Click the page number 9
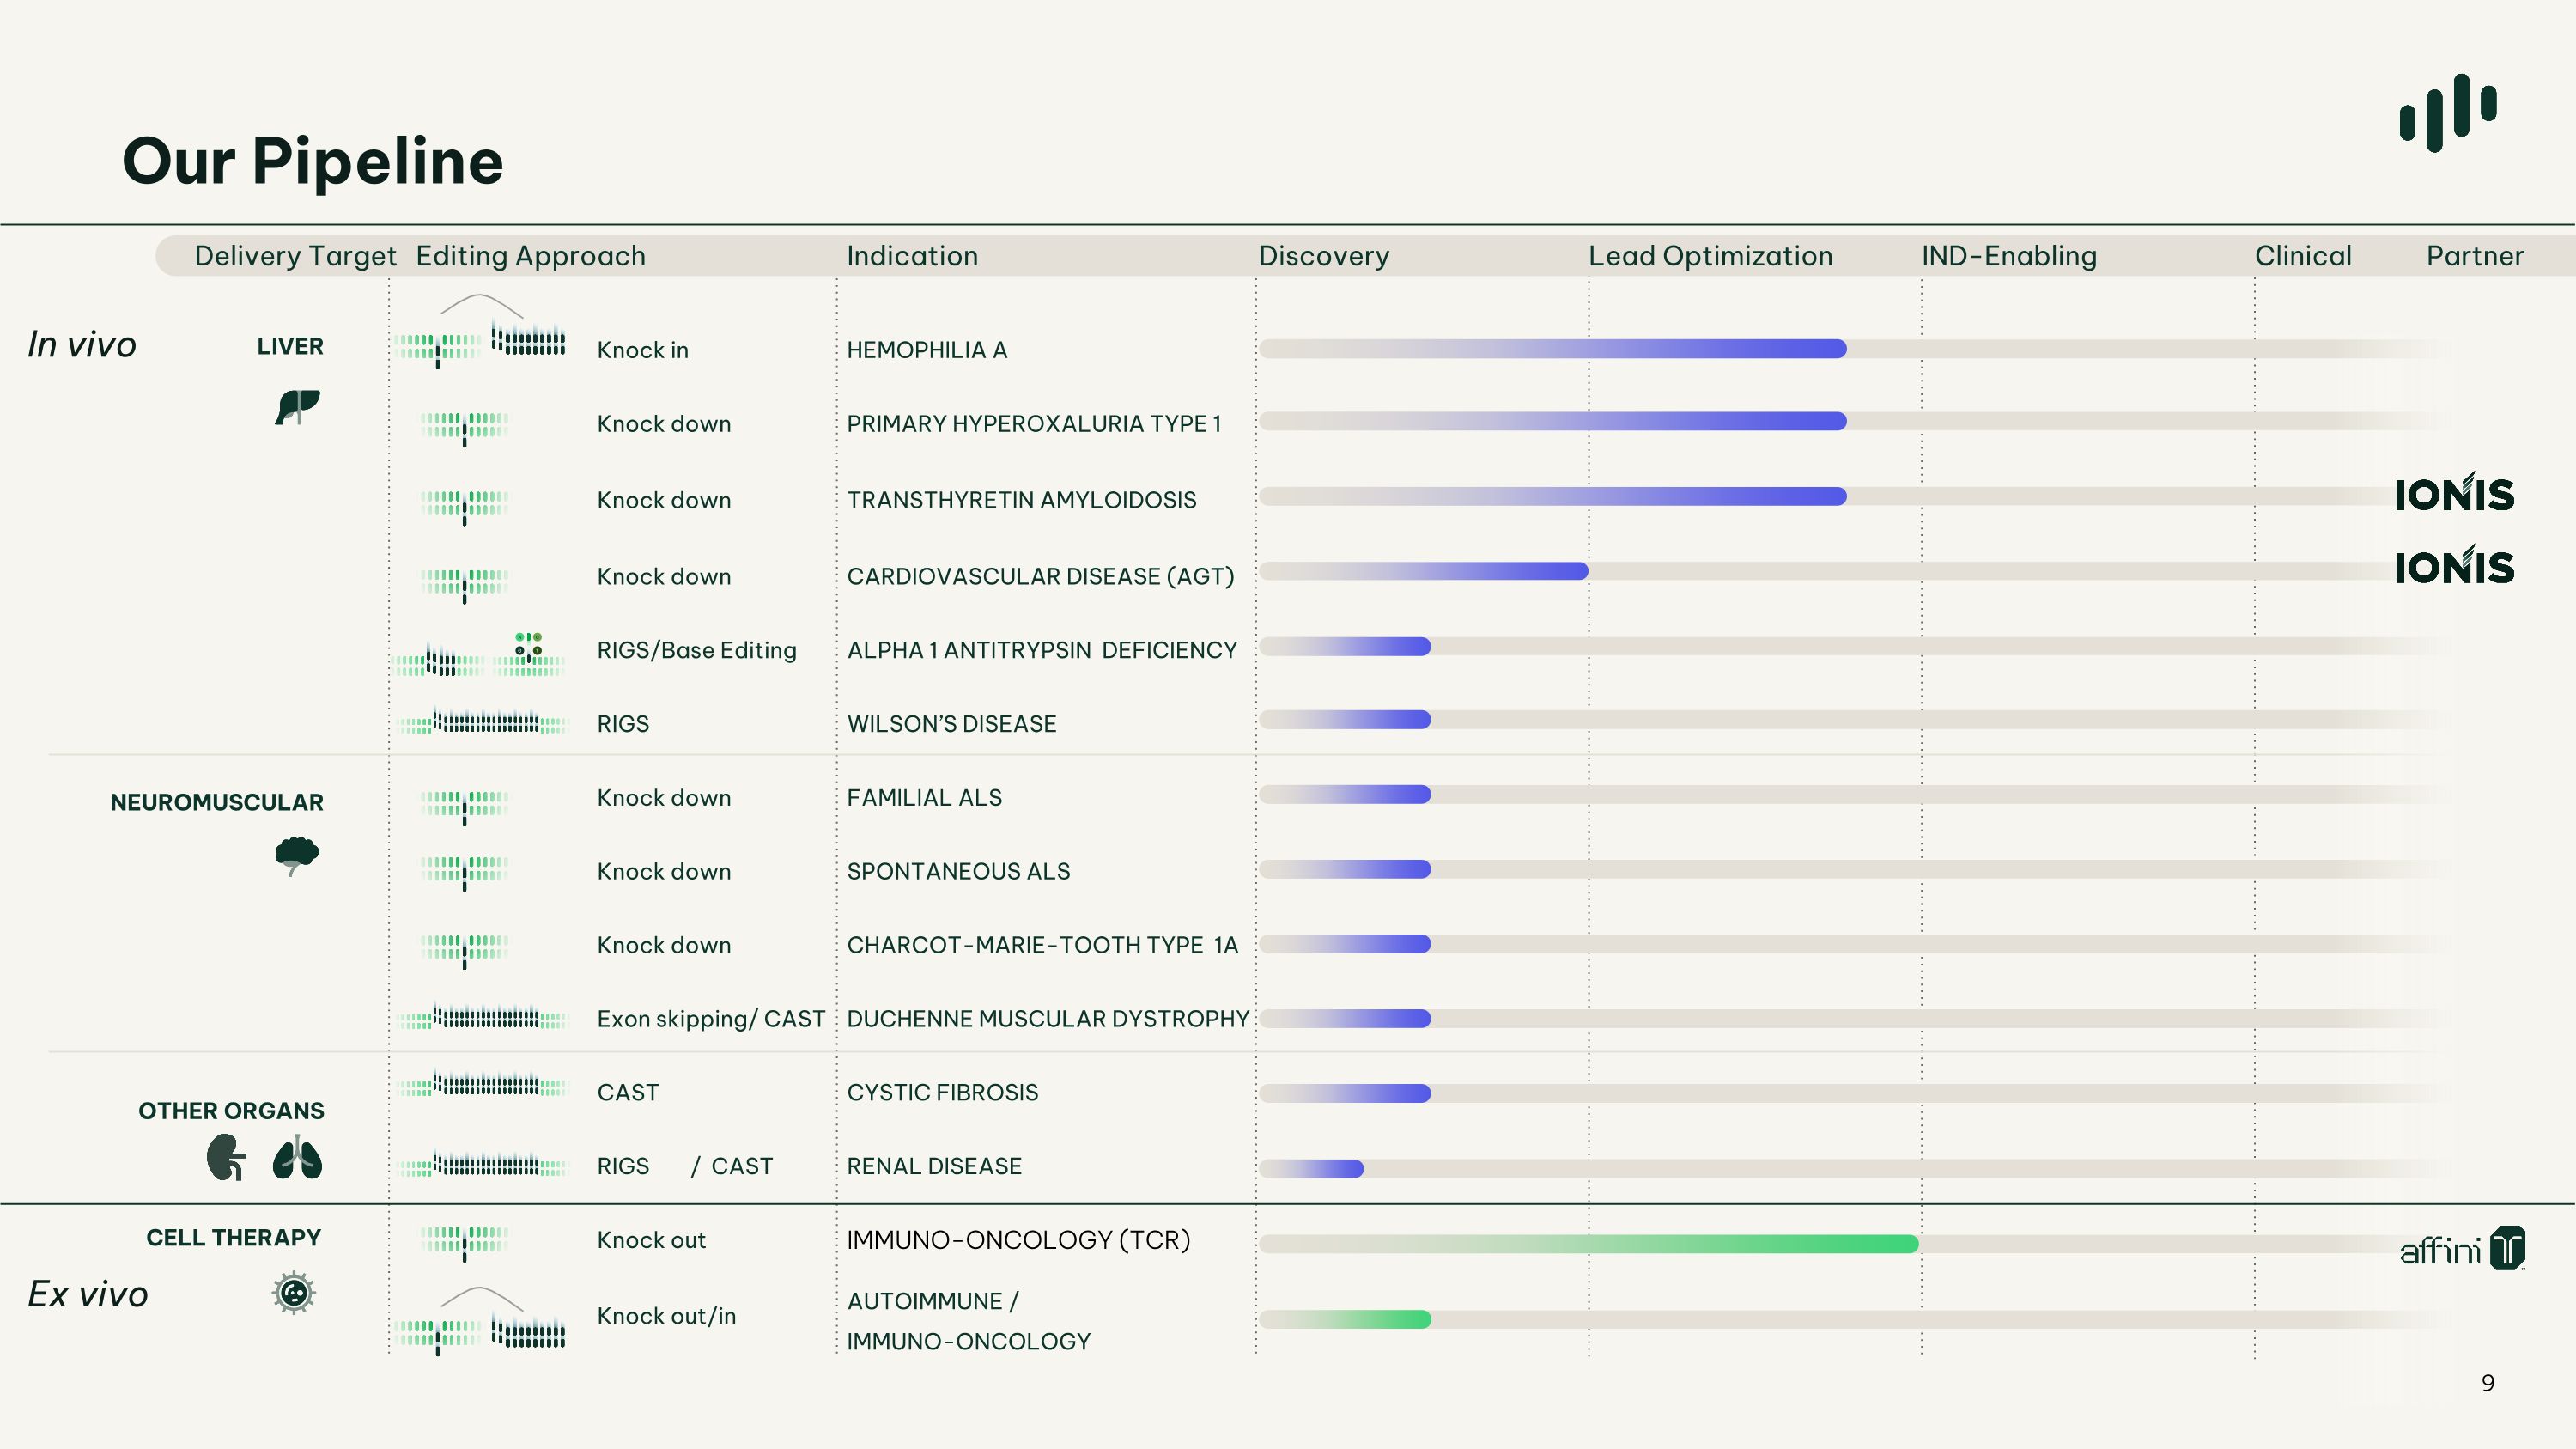This screenshot has height=1449, width=2576. 2488,1383
